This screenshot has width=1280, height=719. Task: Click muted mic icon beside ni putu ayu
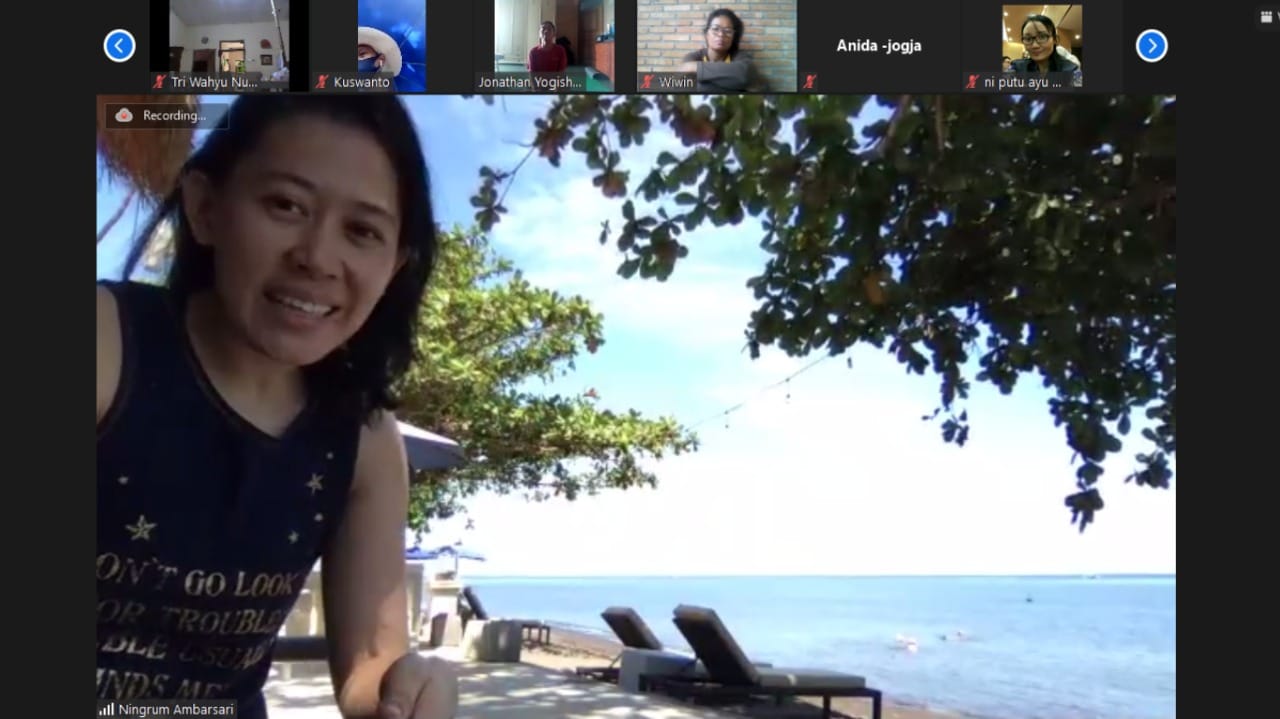[972, 82]
